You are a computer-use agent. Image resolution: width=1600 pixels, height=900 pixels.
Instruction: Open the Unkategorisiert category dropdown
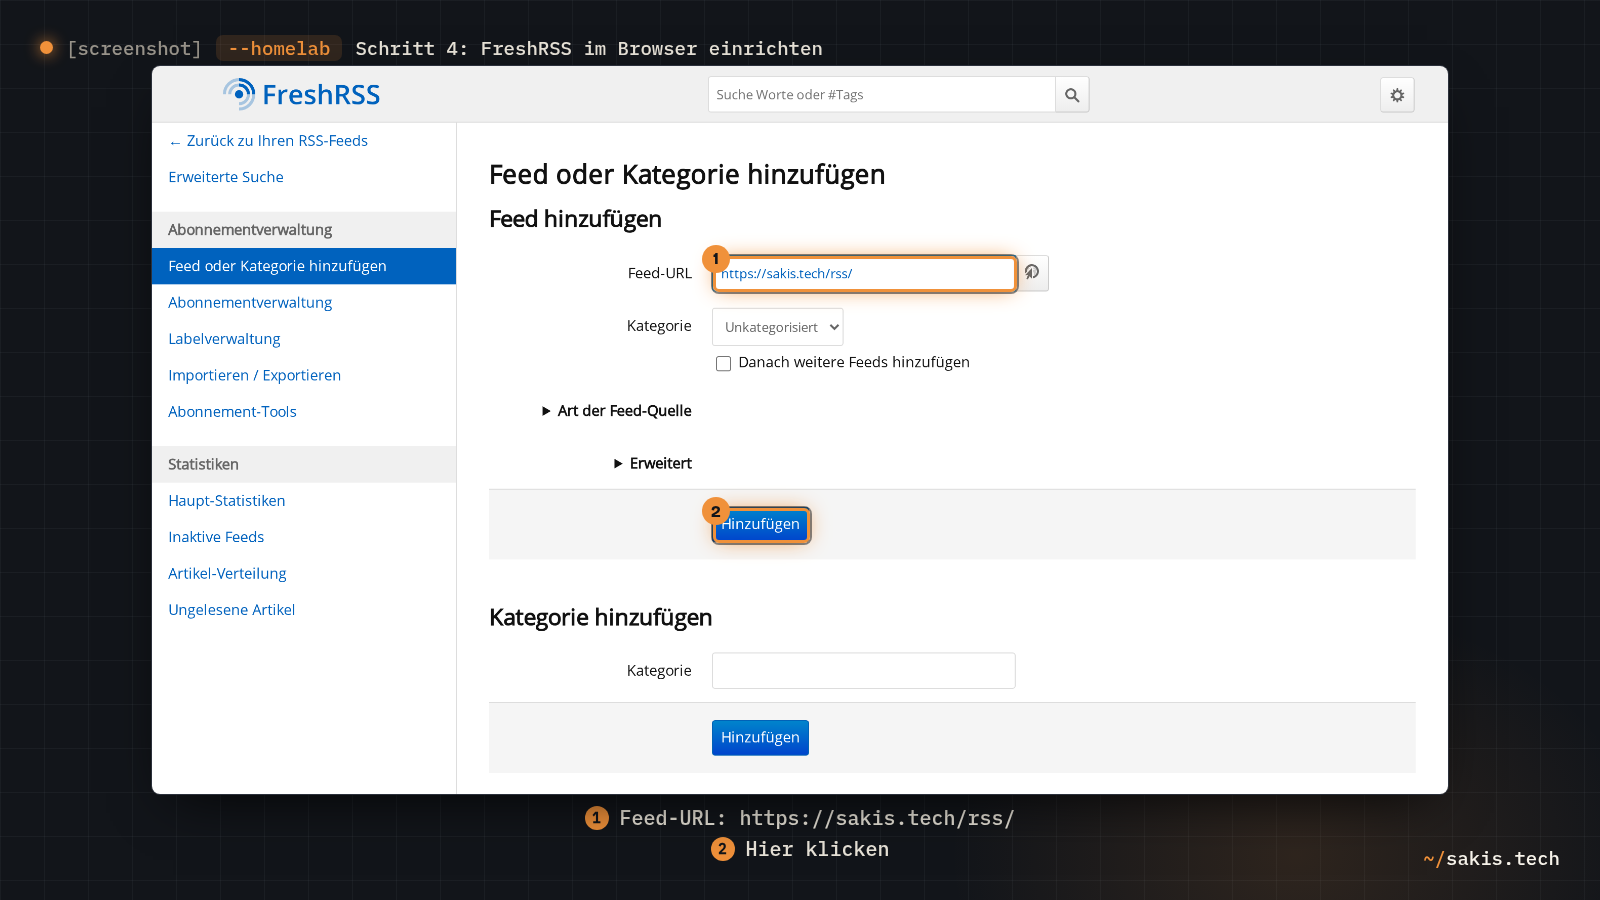[x=777, y=327]
